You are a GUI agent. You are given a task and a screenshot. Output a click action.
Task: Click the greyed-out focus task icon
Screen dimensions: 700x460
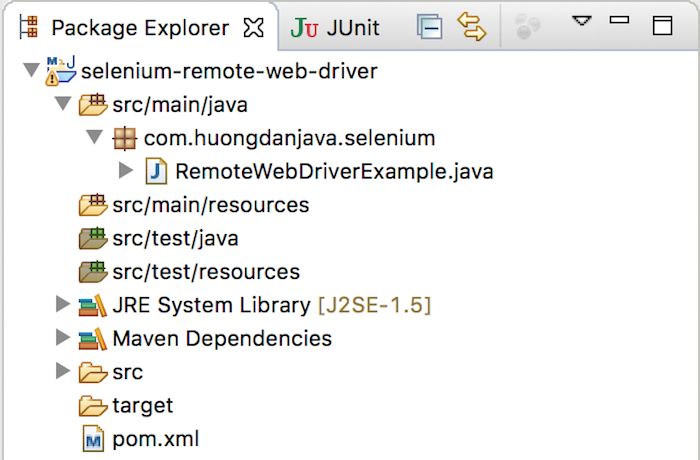(x=528, y=27)
